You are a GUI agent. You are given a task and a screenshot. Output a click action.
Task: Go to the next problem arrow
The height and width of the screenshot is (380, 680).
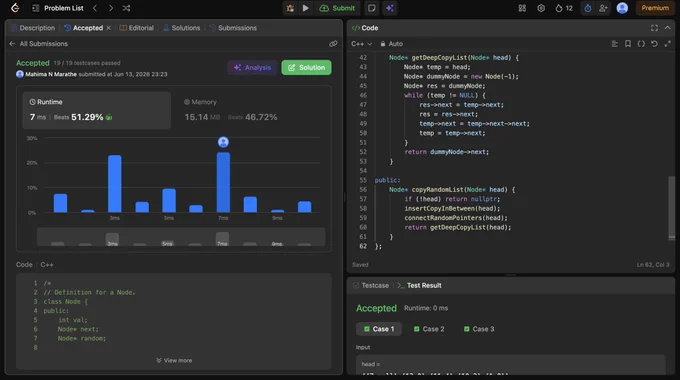coord(111,8)
